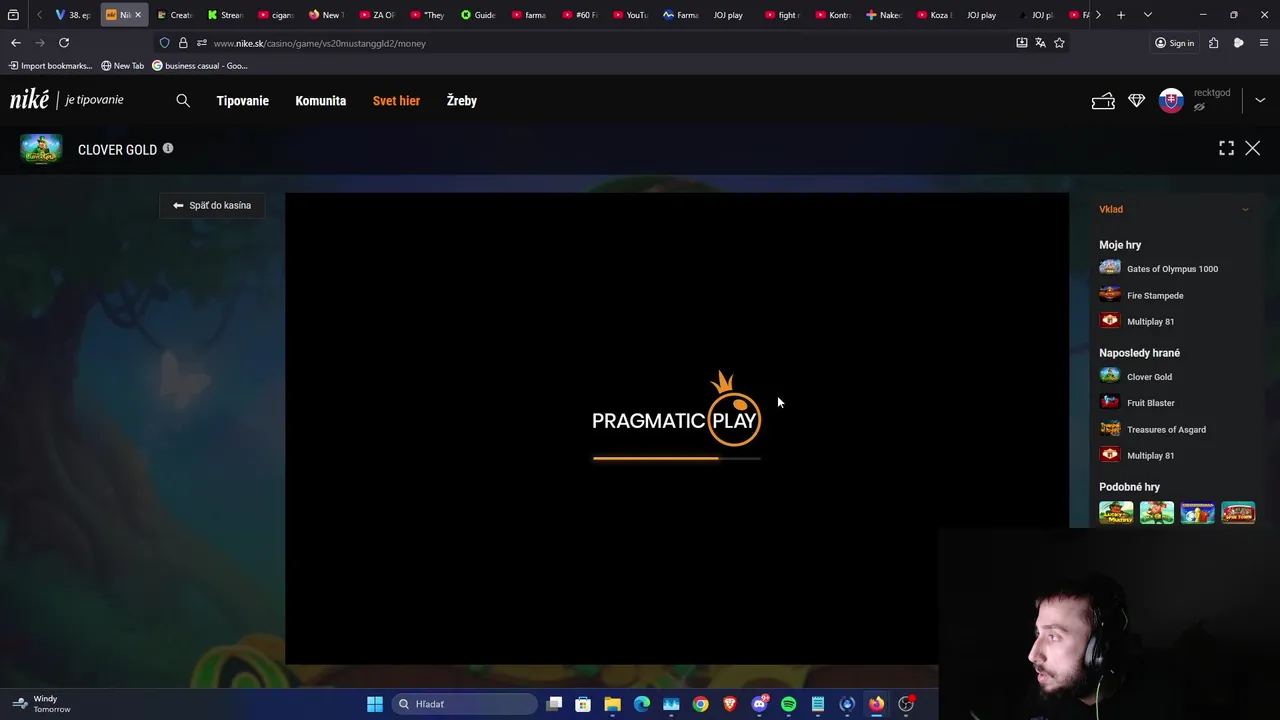Open tracking protection shield icon
The width and height of the screenshot is (1280, 720).
(164, 43)
